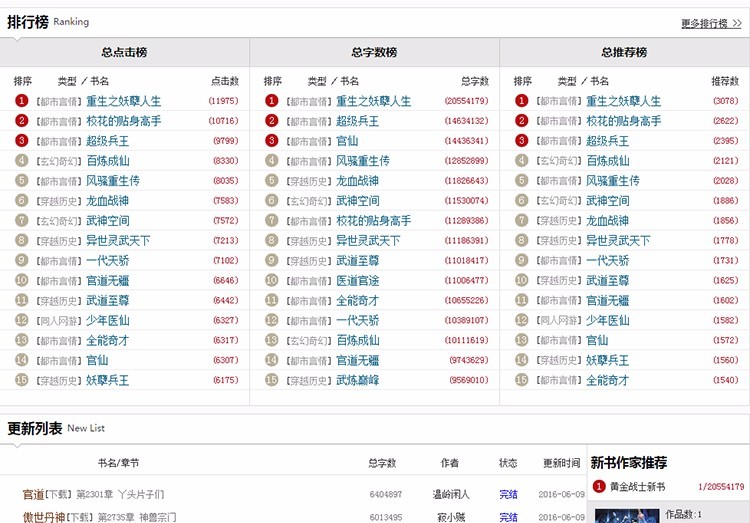Open the 傲世丹神 book link
The height and width of the screenshot is (523, 750).
point(44,517)
